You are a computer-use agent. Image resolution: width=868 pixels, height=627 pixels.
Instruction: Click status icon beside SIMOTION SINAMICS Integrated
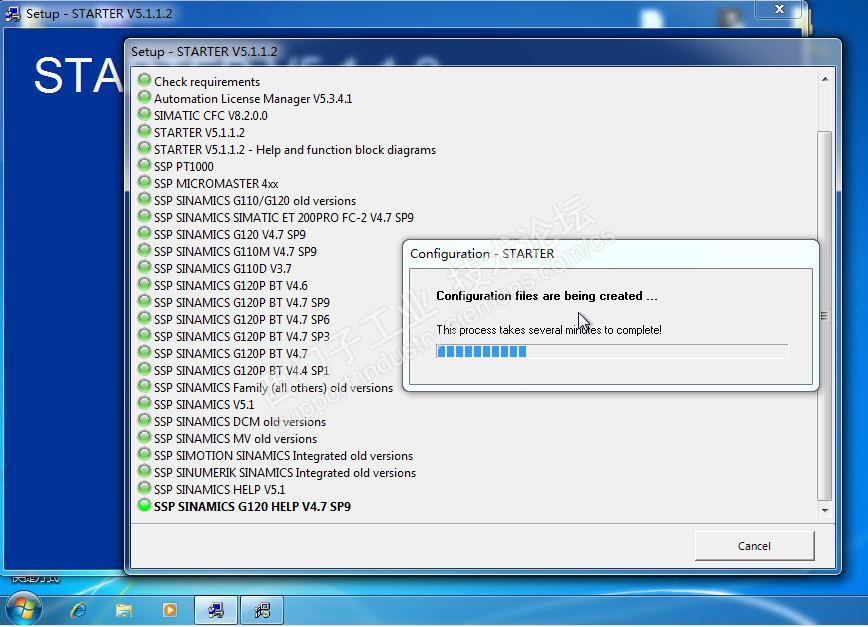click(x=144, y=455)
